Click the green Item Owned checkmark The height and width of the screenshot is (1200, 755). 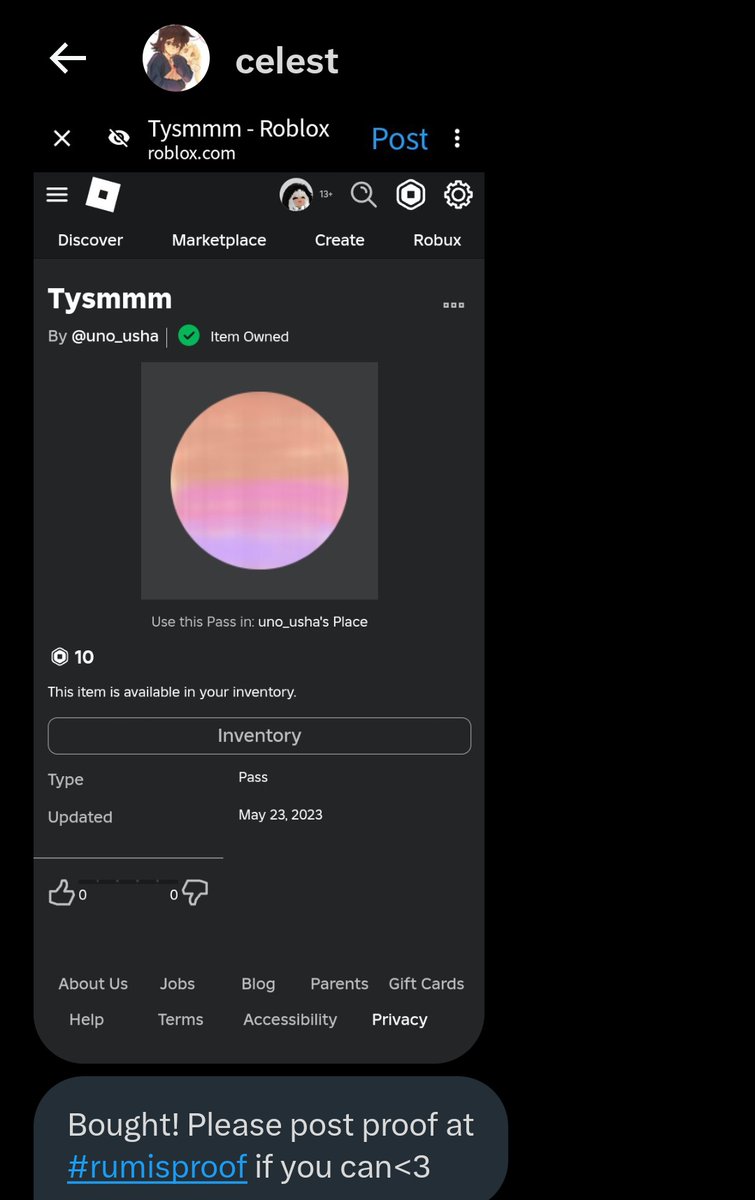(189, 336)
